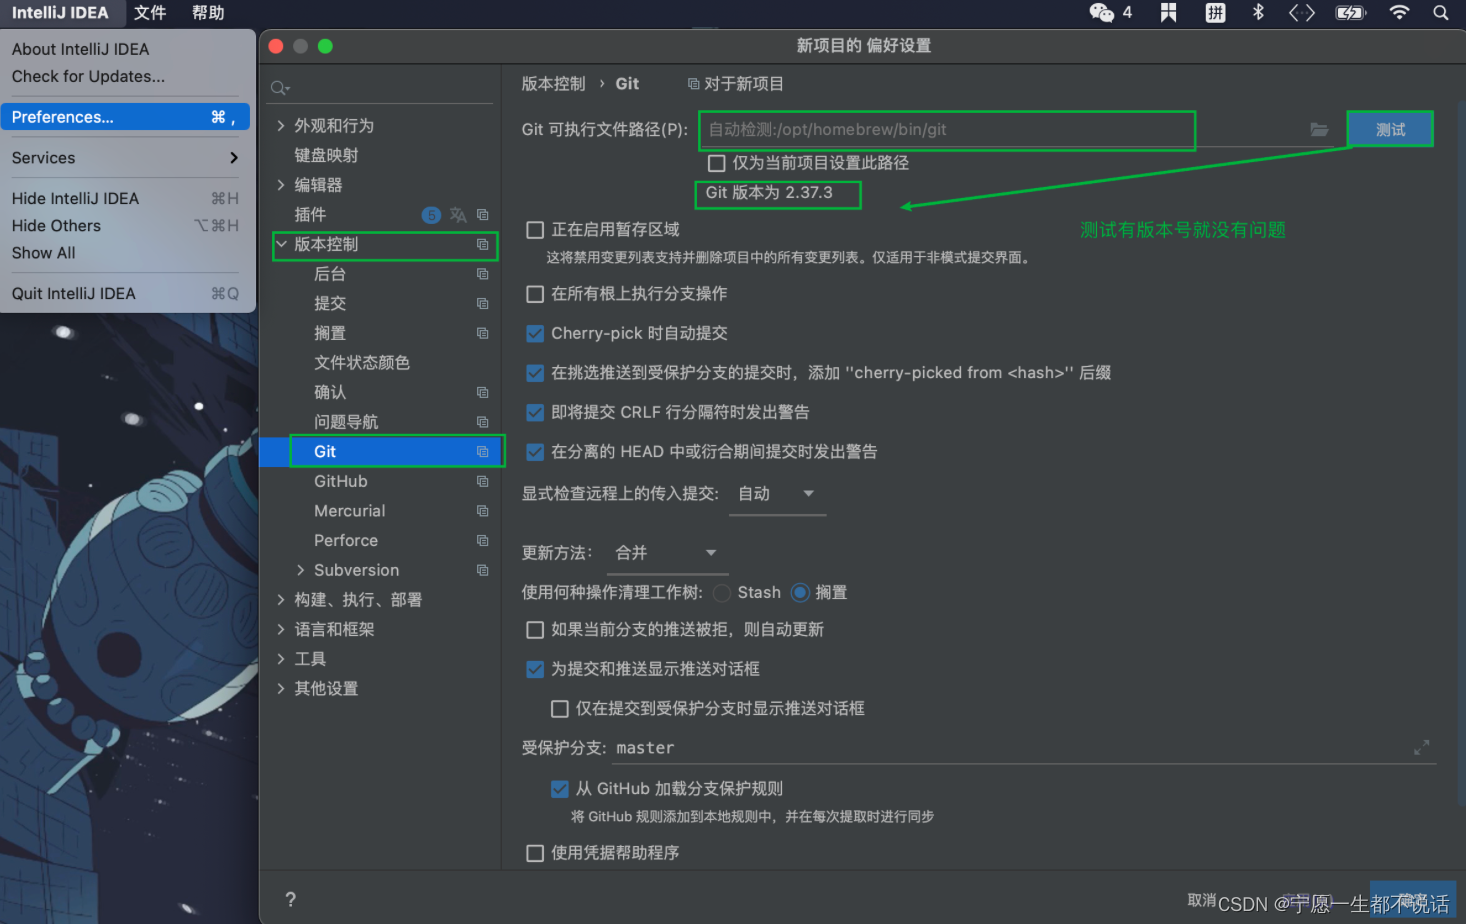Click the battery status icon in menu bar

click(x=1350, y=12)
